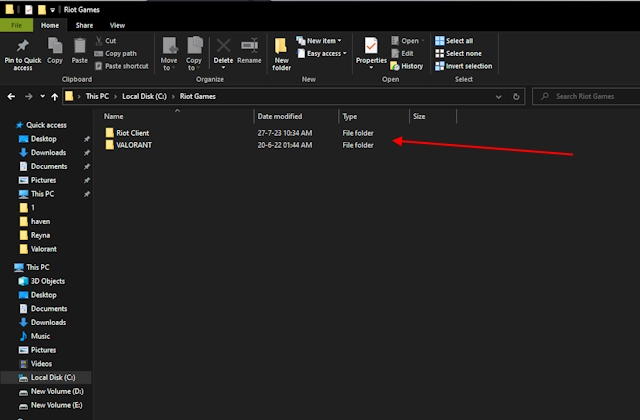640x420 pixels.
Task: Open the Easy access dropdown
Action: (x=322, y=53)
